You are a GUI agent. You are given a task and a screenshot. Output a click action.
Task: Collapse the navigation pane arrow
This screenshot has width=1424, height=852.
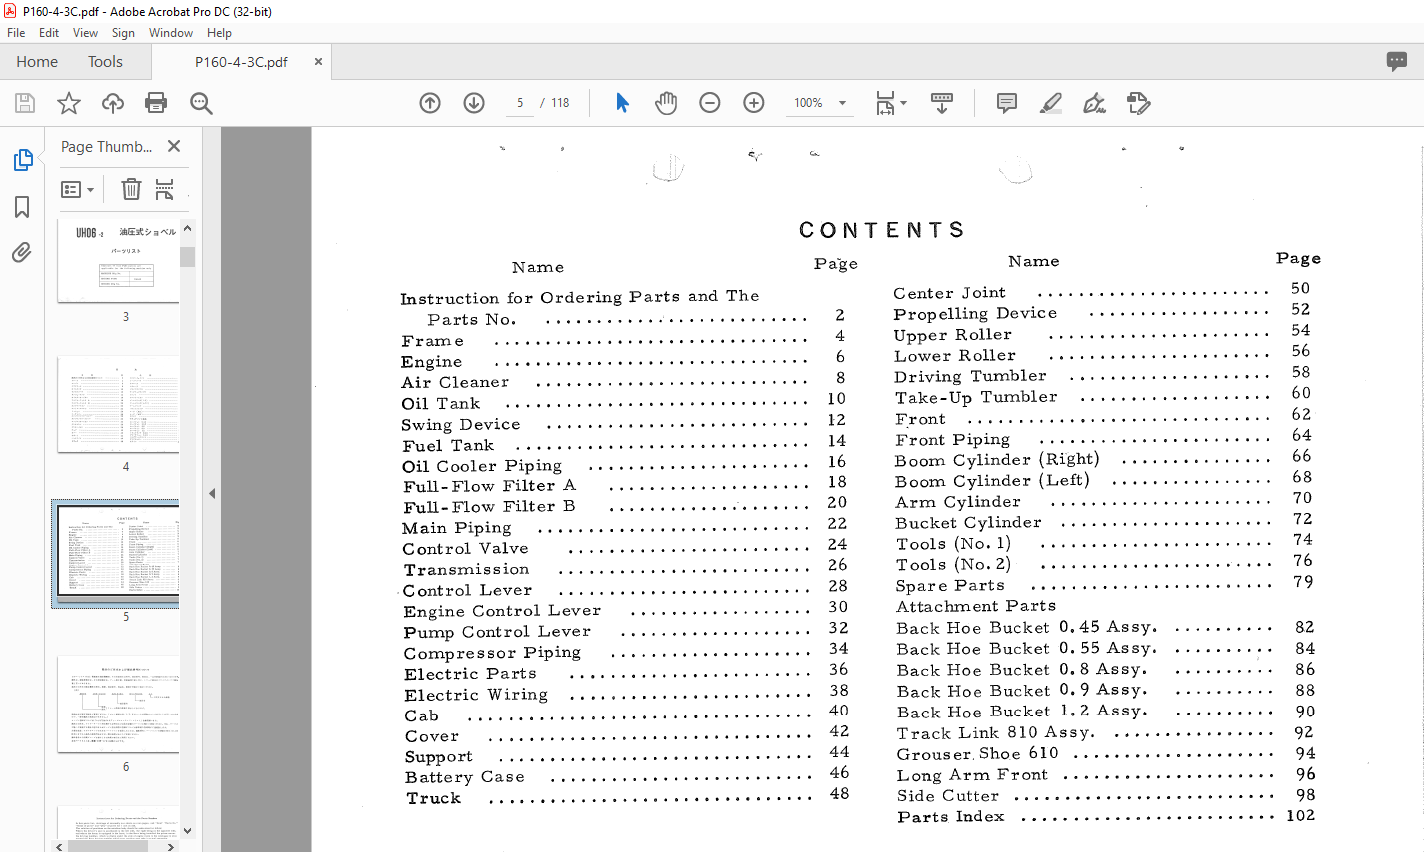tap(212, 493)
